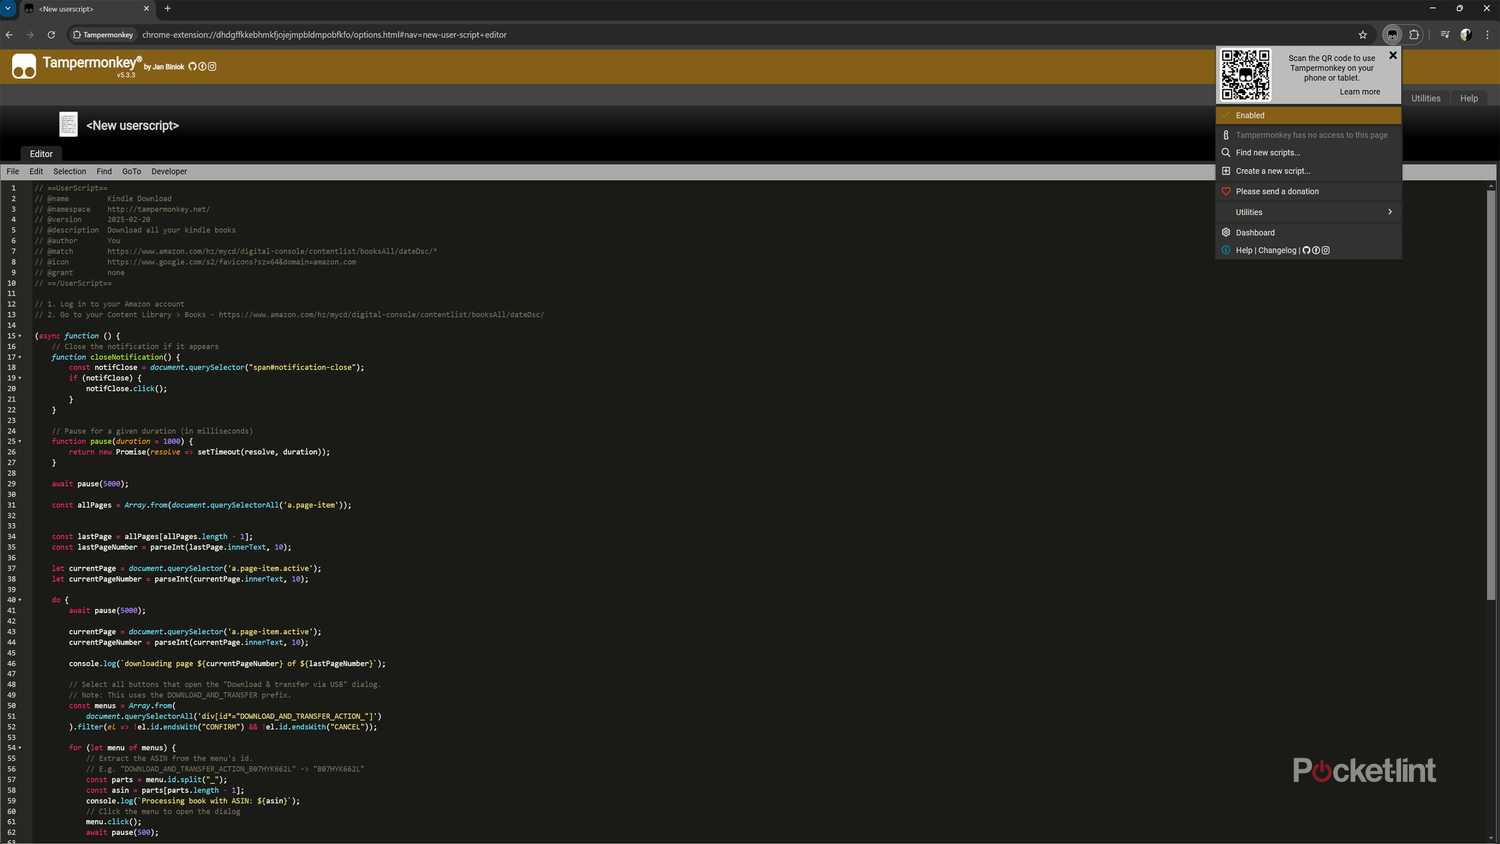Collapse the code fold at line 15
Screen dimensions: 1500x844
coord(20,336)
